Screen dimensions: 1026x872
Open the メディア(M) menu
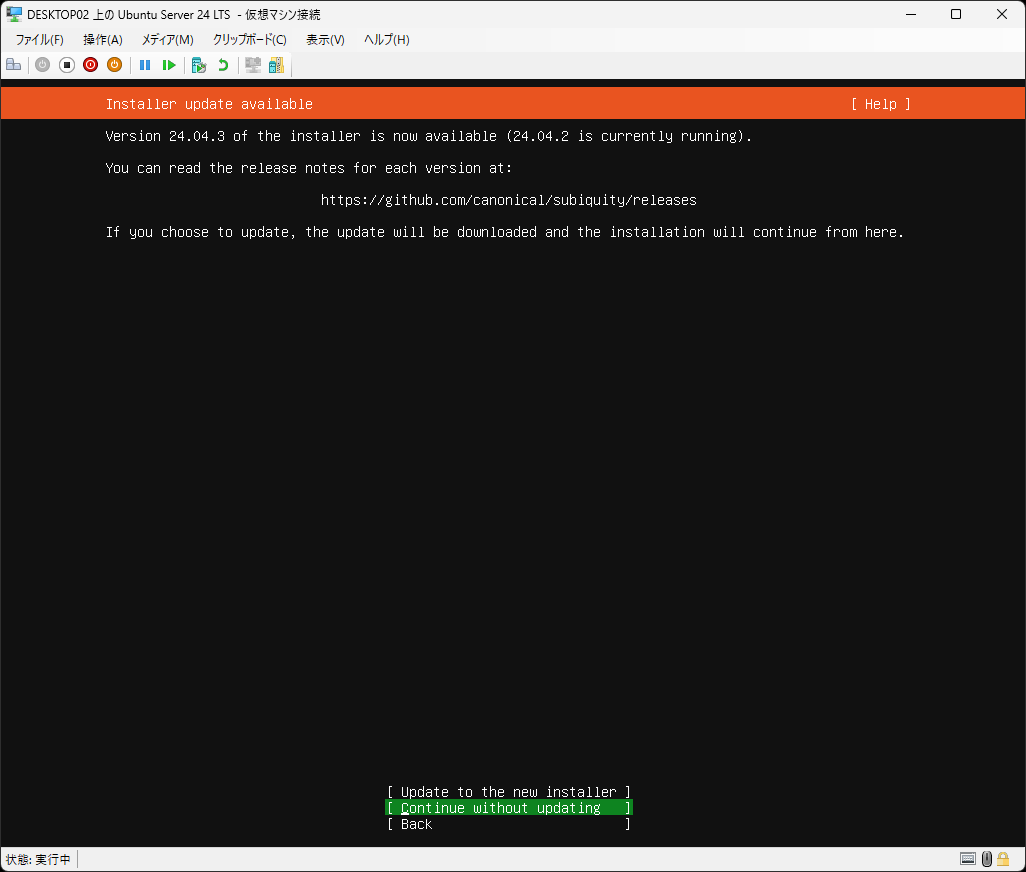168,40
